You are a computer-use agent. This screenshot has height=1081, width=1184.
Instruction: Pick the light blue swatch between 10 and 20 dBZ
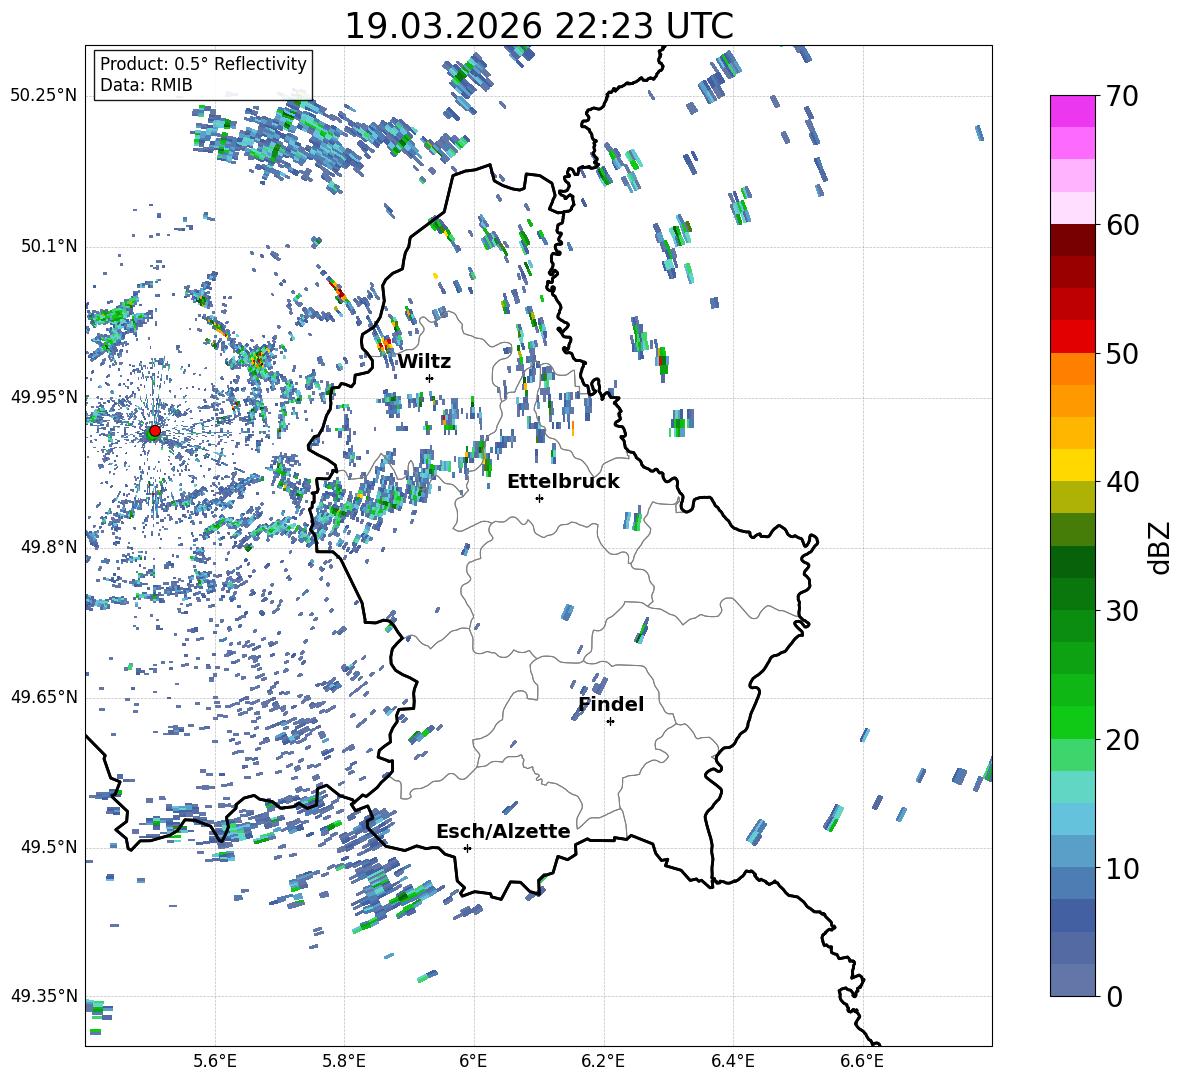(1072, 819)
